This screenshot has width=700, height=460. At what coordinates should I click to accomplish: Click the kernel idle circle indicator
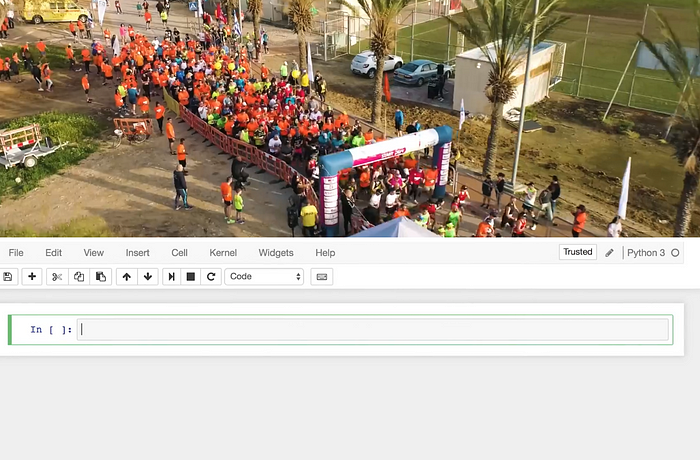675,253
